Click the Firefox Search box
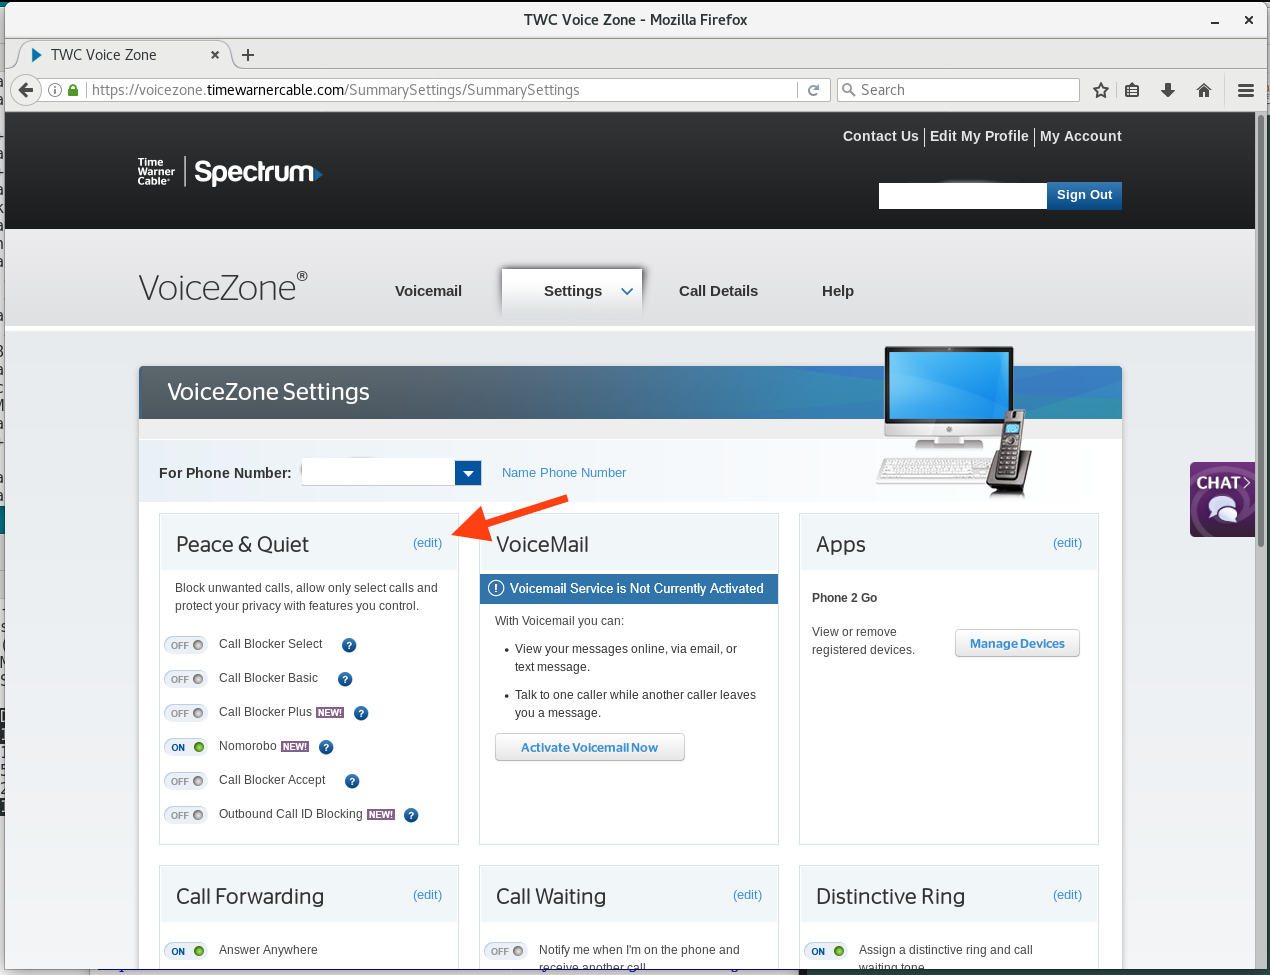1270x975 pixels. (x=958, y=90)
